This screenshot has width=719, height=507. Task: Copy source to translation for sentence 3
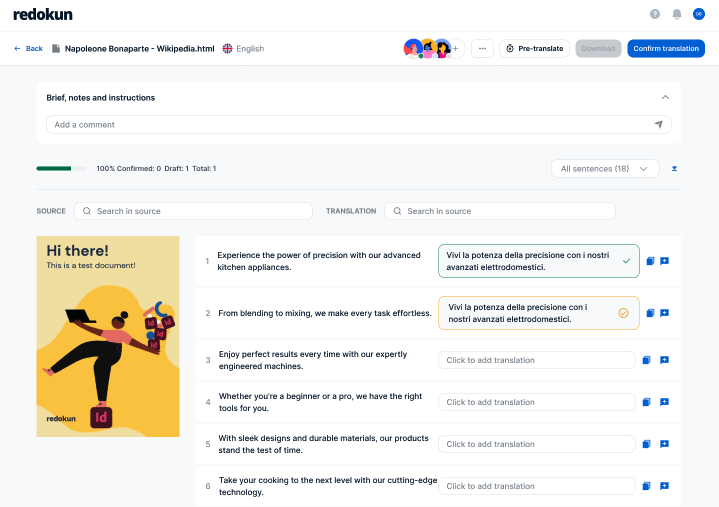(x=647, y=360)
